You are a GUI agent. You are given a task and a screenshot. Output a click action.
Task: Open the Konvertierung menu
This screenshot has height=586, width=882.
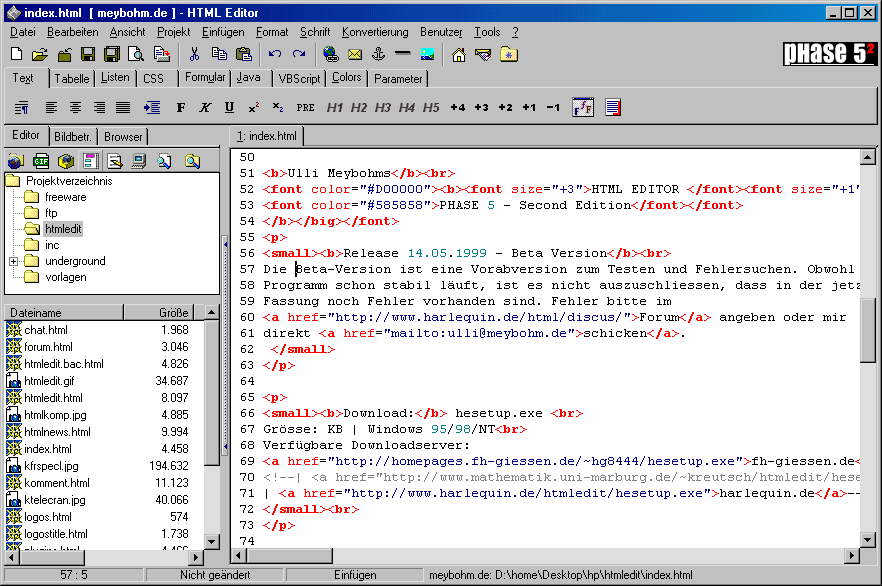coord(375,32)
